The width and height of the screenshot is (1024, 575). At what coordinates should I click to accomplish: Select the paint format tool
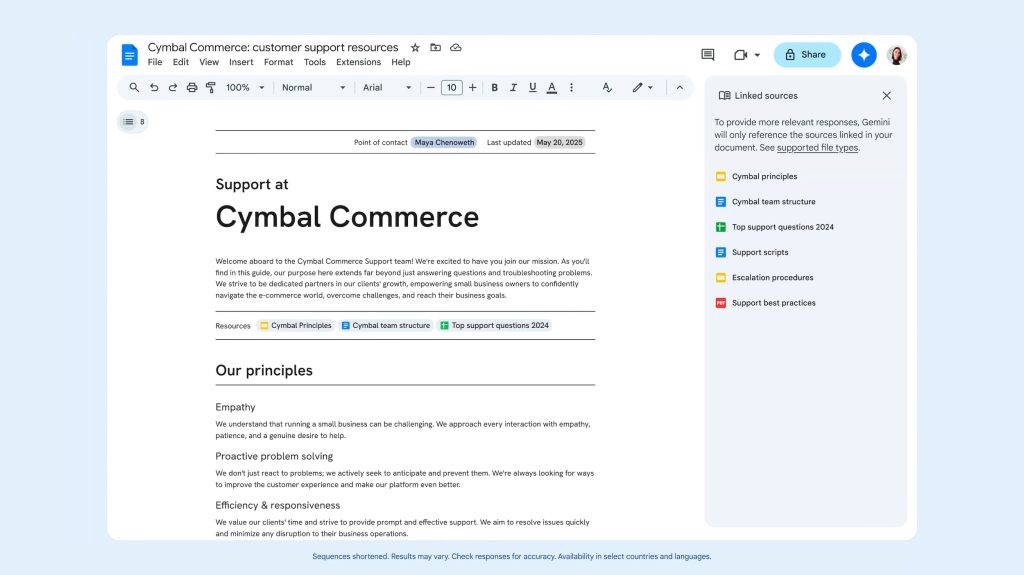click(211, 88)
